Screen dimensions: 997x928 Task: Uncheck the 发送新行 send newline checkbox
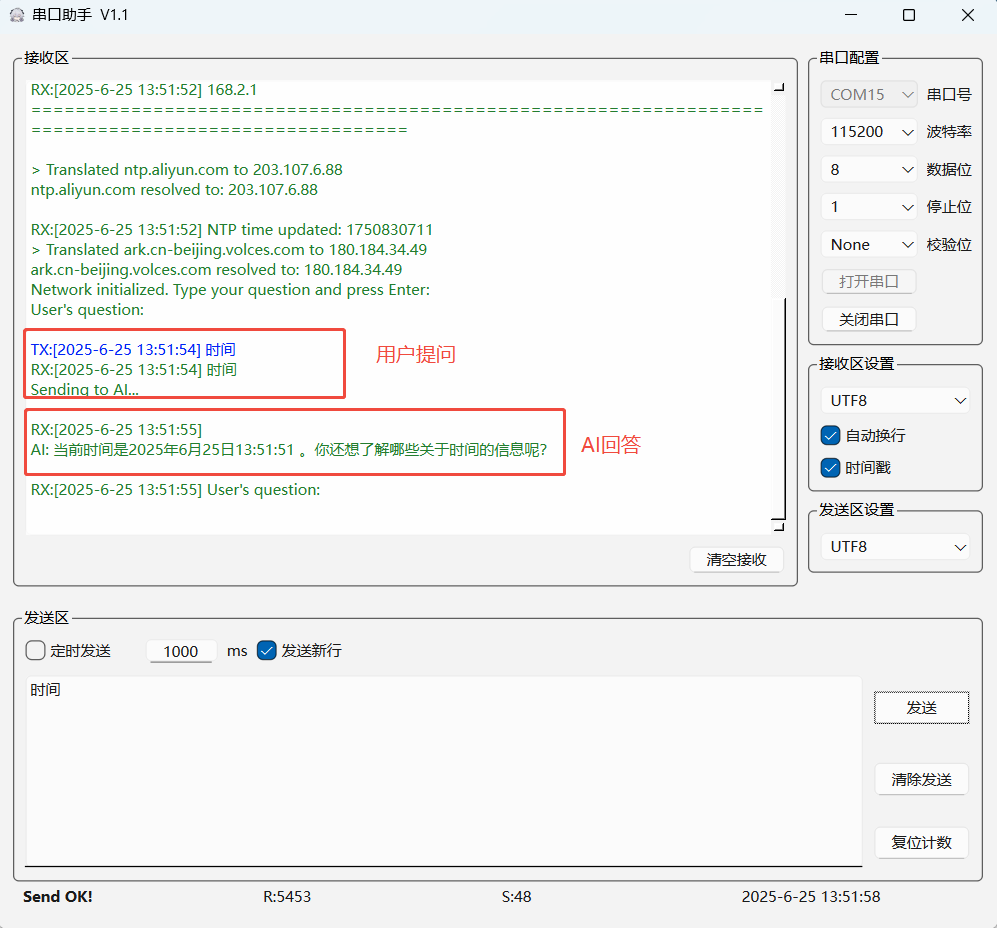point(267,651)
